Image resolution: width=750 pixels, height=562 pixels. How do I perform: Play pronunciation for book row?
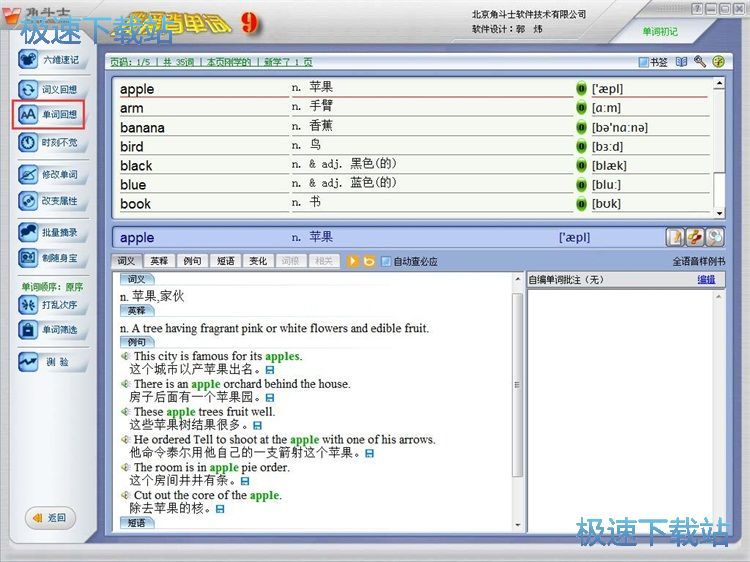pyautogui.click(x=581, y=204)
